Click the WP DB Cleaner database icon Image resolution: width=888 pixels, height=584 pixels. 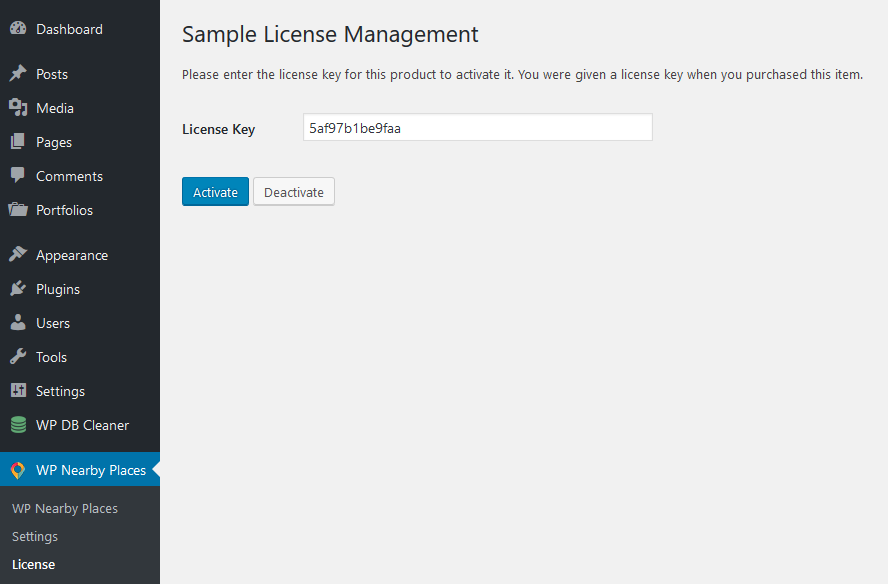[18, 425]
